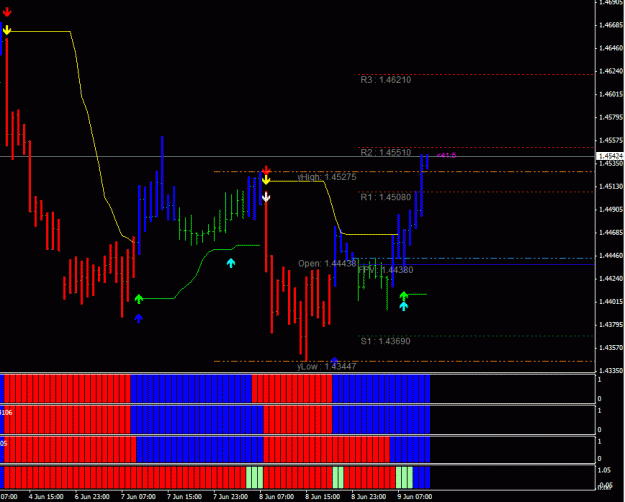Image resolution: width=625 pixels, height=502 pixels.
Task: Click the cyan up arrow below the green trailing line
Action: pos(231,263)
